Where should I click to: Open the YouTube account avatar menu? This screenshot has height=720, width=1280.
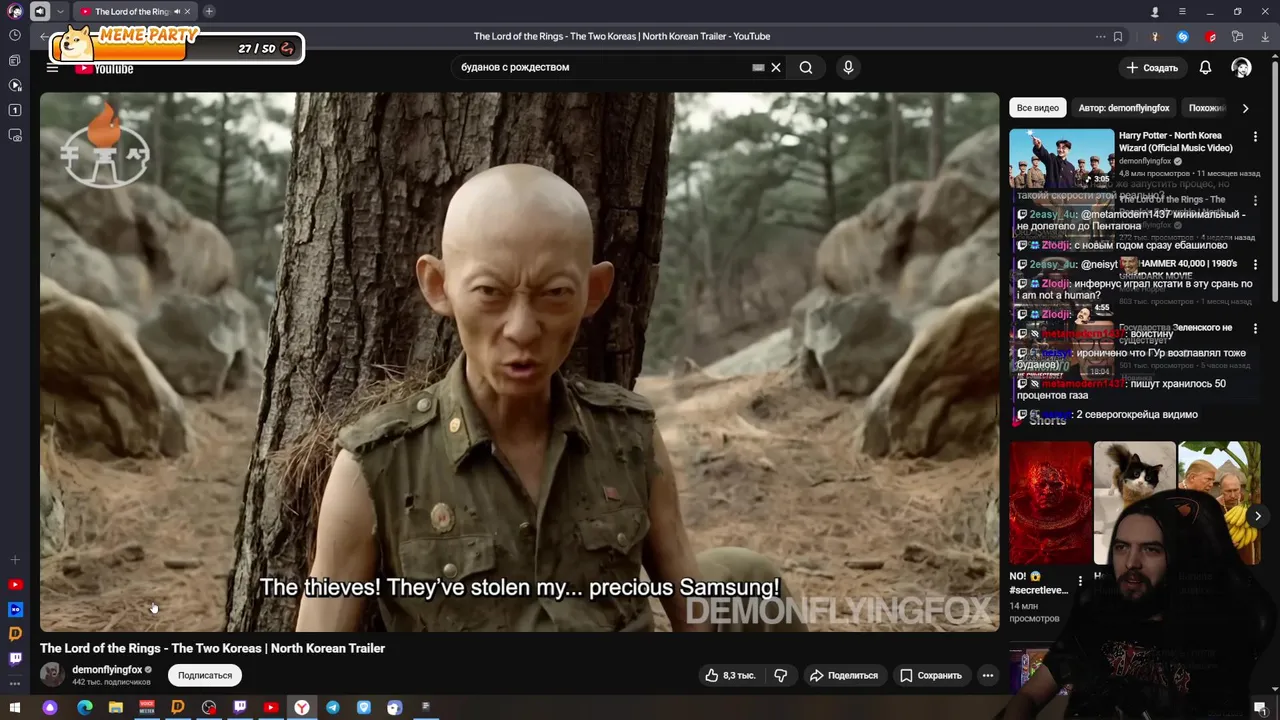tap(1241, 67)
